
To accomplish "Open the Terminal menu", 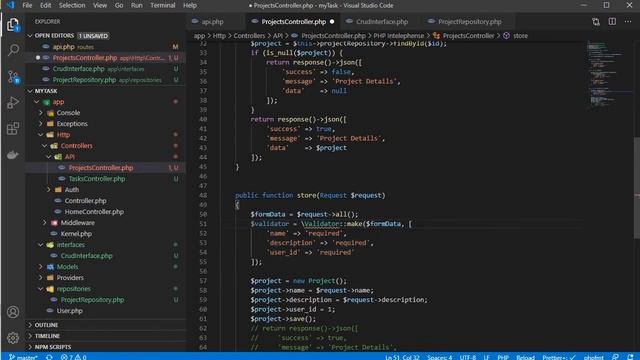I will [162, 5].
